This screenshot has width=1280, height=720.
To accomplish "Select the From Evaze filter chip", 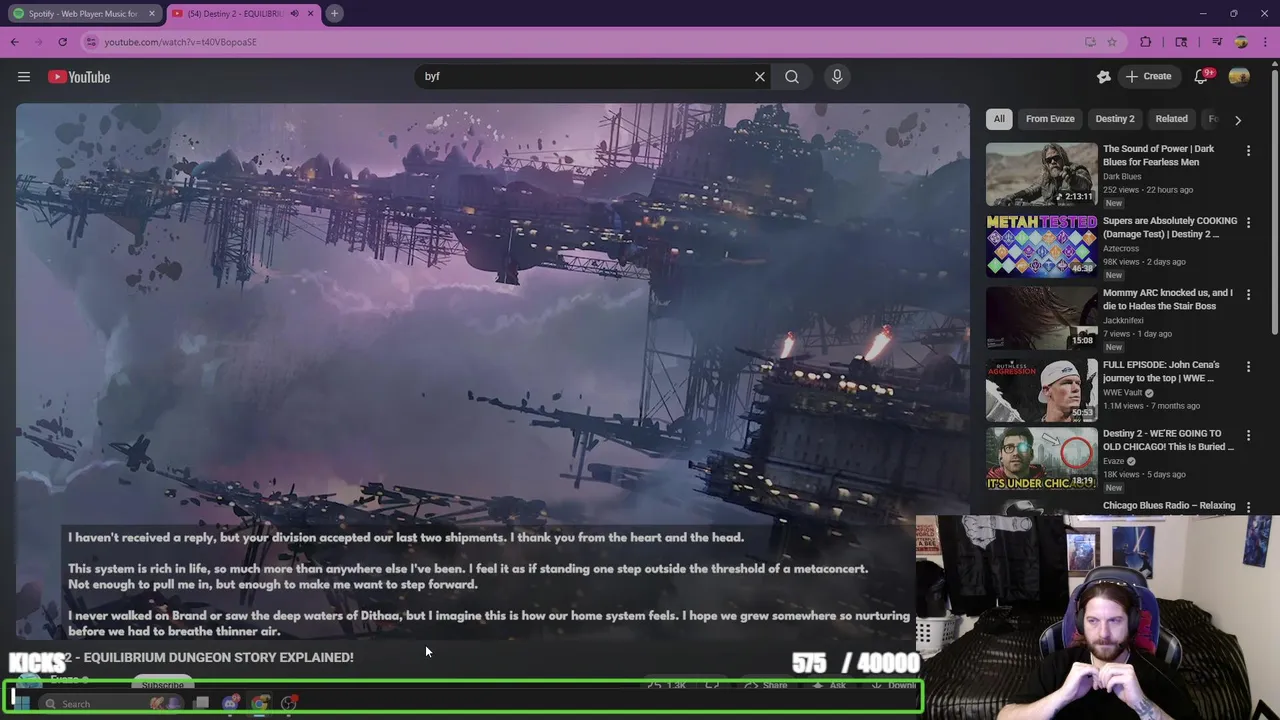I will (1050, 119).
